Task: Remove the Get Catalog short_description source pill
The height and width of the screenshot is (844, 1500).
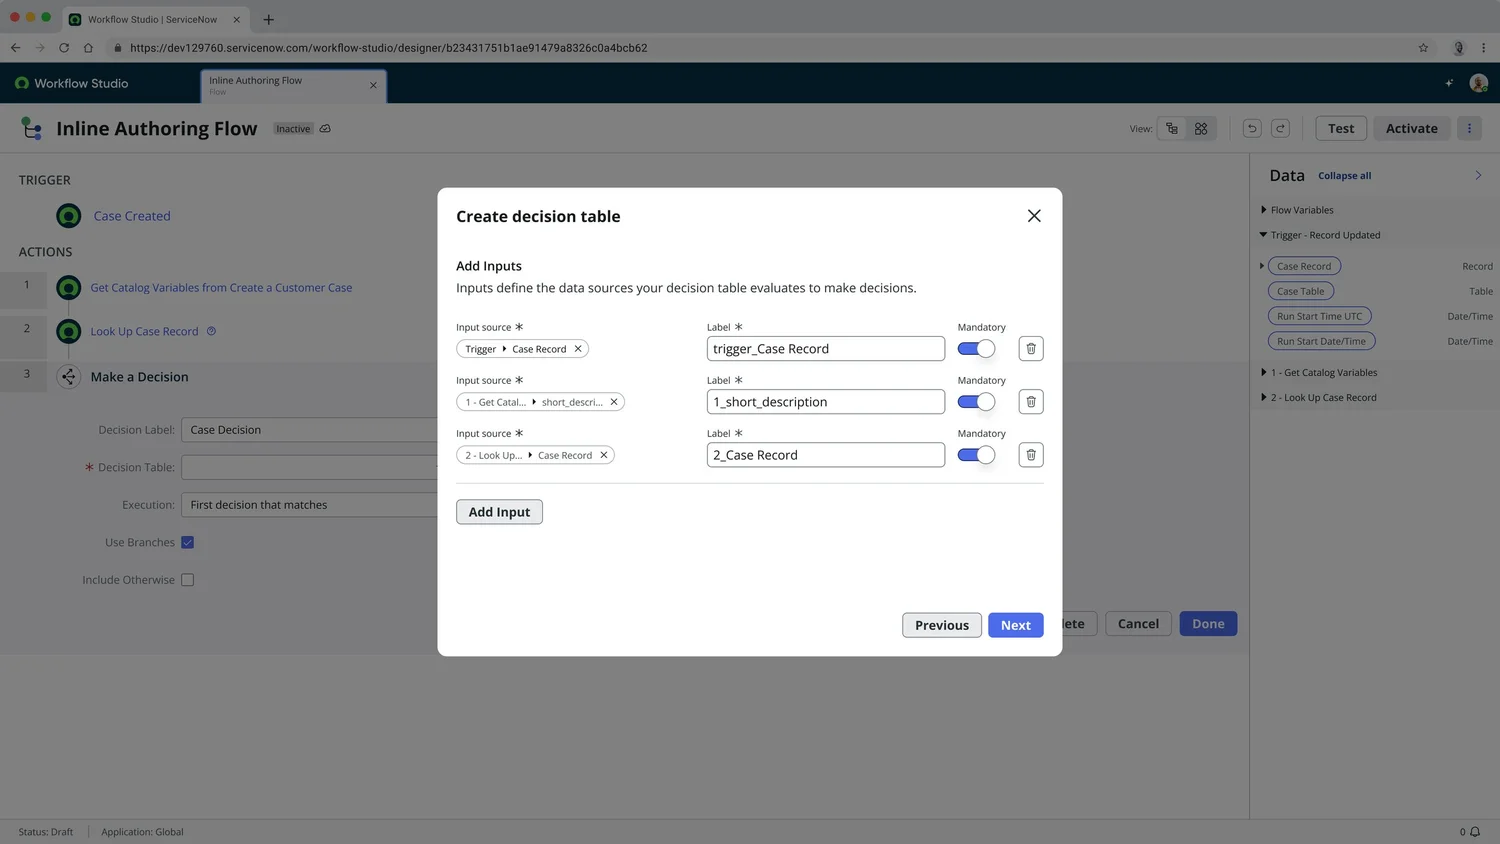Action: click(x=614, y=402)
